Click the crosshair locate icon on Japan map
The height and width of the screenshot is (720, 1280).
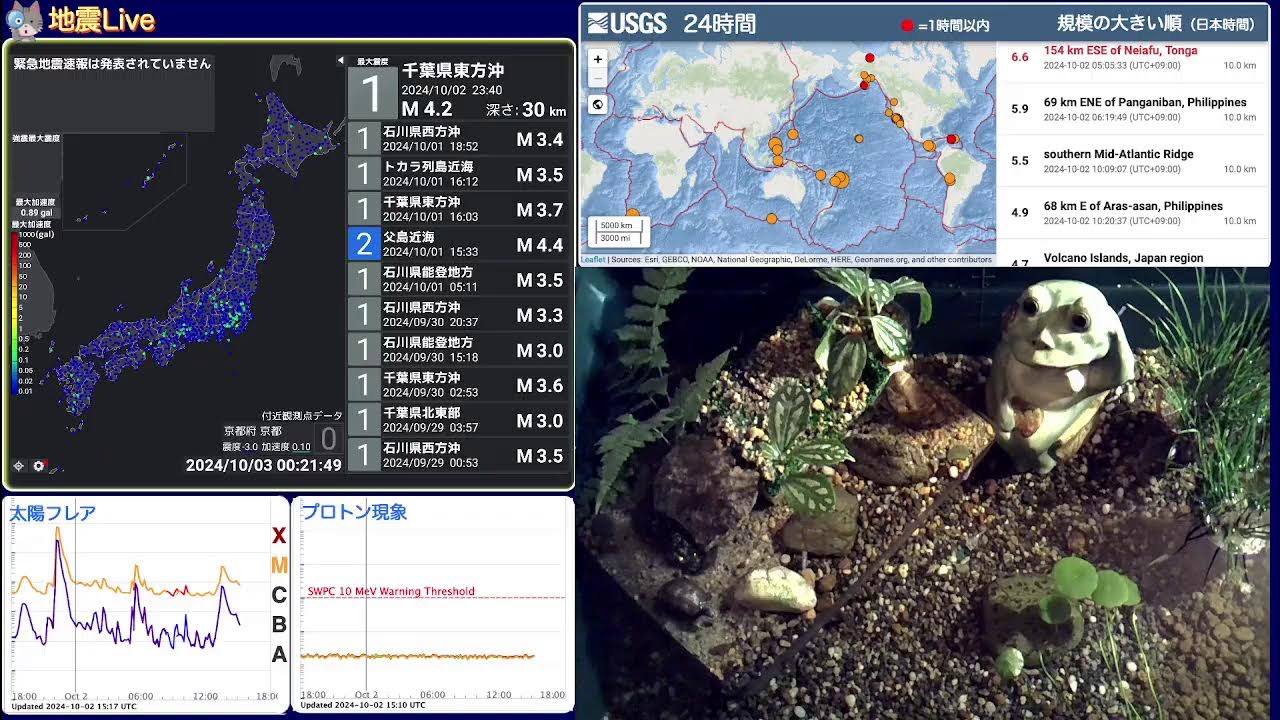click(x=18, y=466)
